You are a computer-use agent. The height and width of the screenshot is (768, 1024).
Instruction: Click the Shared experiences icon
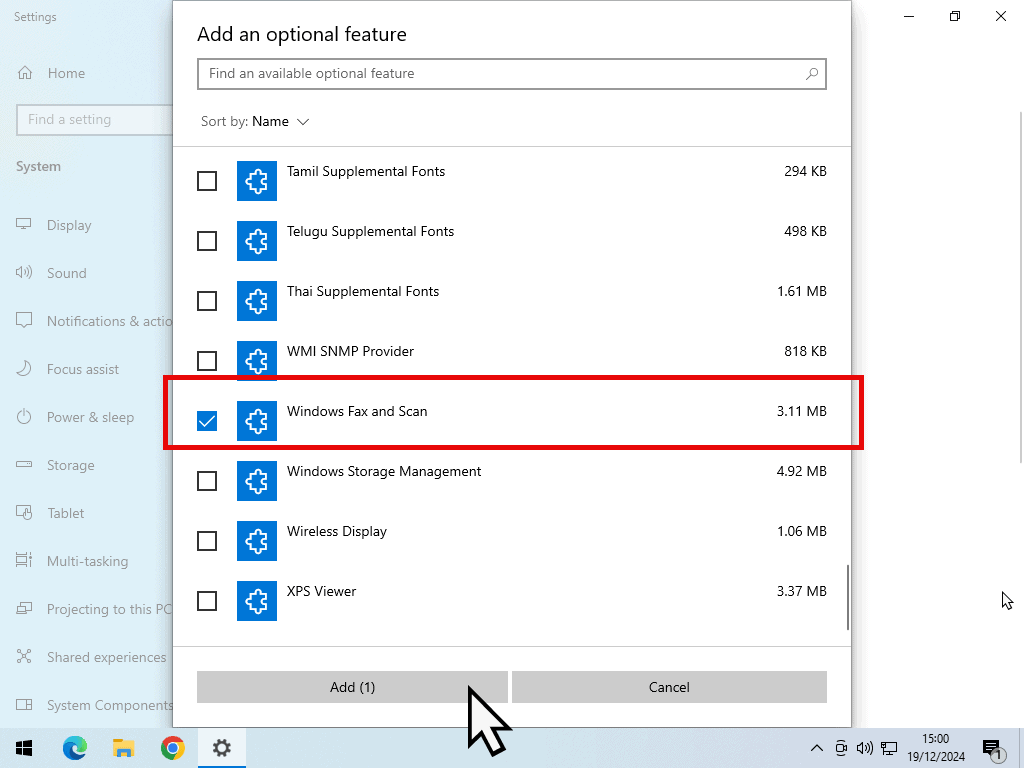pyautogui.click(x=24, y=656)
